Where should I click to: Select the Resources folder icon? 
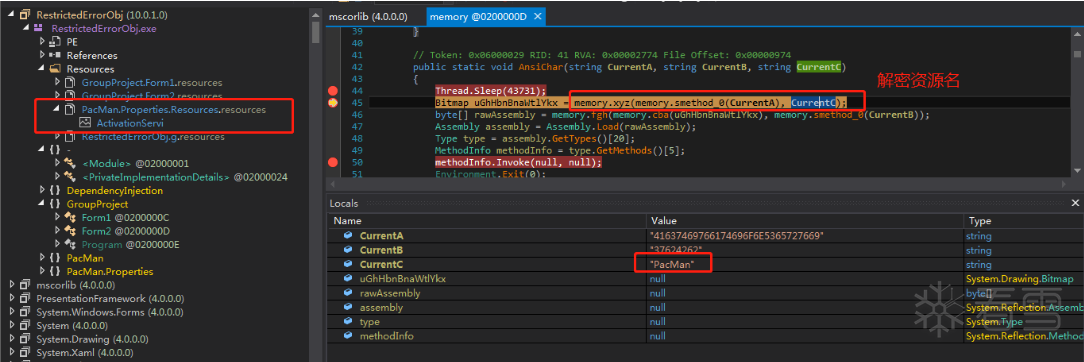tap(55, 69)
